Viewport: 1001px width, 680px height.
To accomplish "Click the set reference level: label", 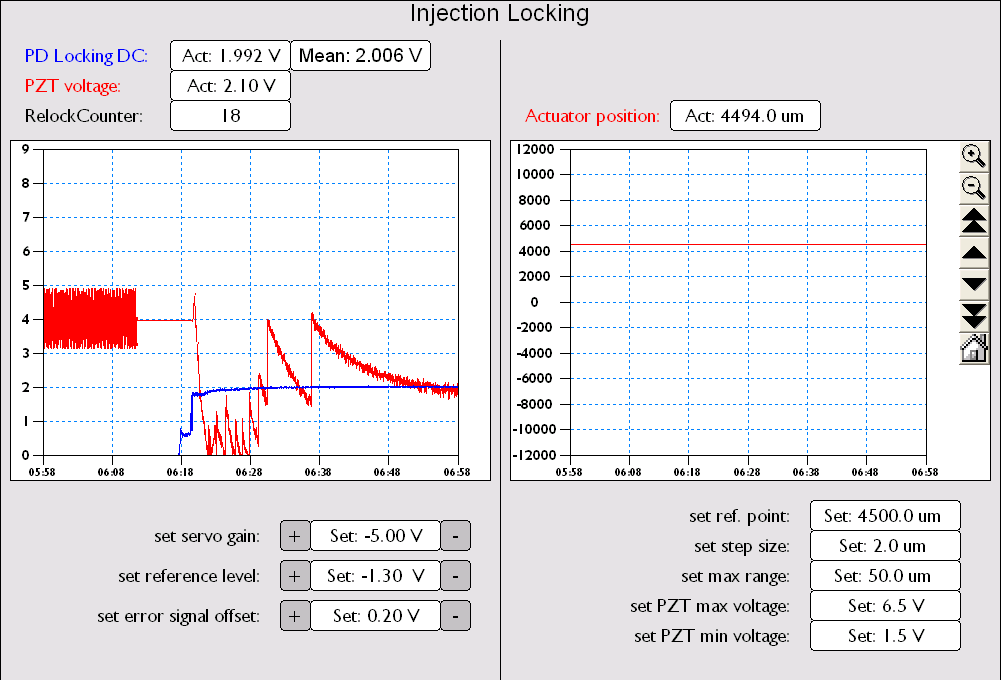I will [189, 577].
